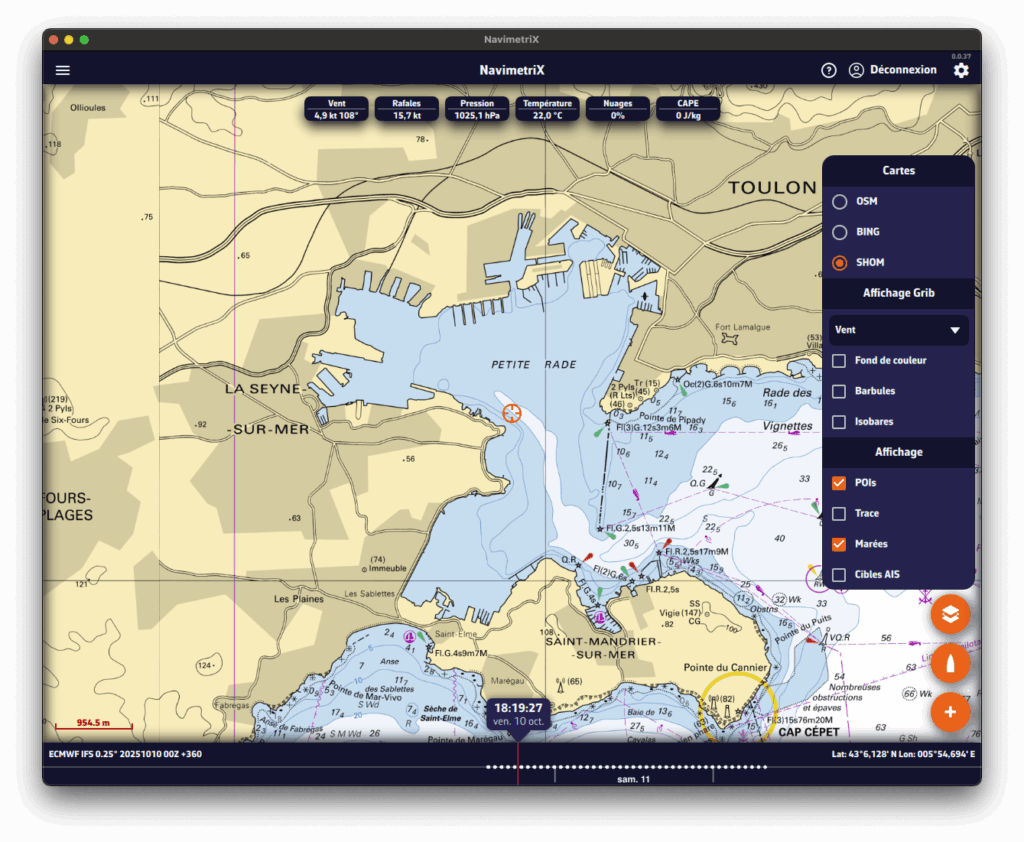Click the orange crosshair marker in Petite Rade
The height and width of the screenshot is (842, 1024).
coord(511,413)
